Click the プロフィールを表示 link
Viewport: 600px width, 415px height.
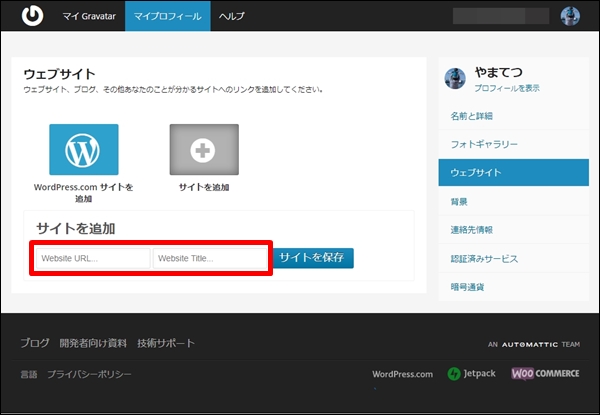(507, 88)
